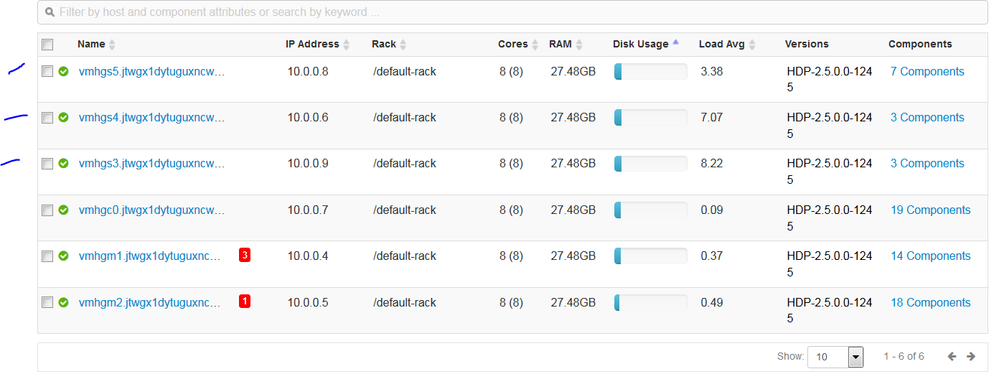Open host vmhgs3.jtwgx1dytuguxncw link
Screen dimensions: 999x387
152,164
